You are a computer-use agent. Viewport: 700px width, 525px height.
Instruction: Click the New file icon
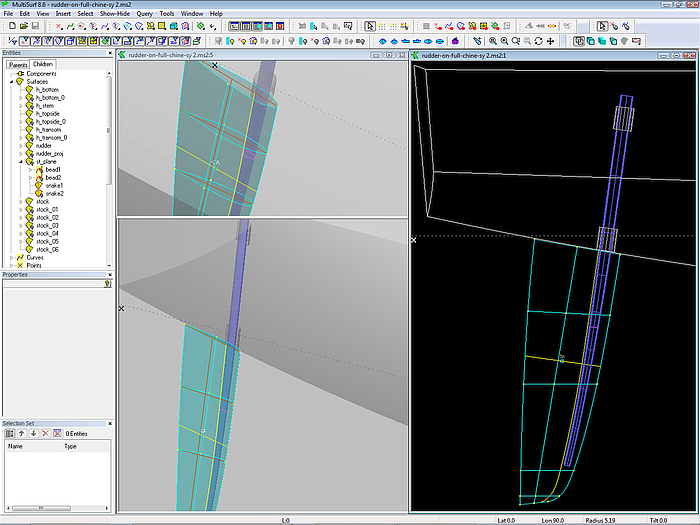coord(10,26)
